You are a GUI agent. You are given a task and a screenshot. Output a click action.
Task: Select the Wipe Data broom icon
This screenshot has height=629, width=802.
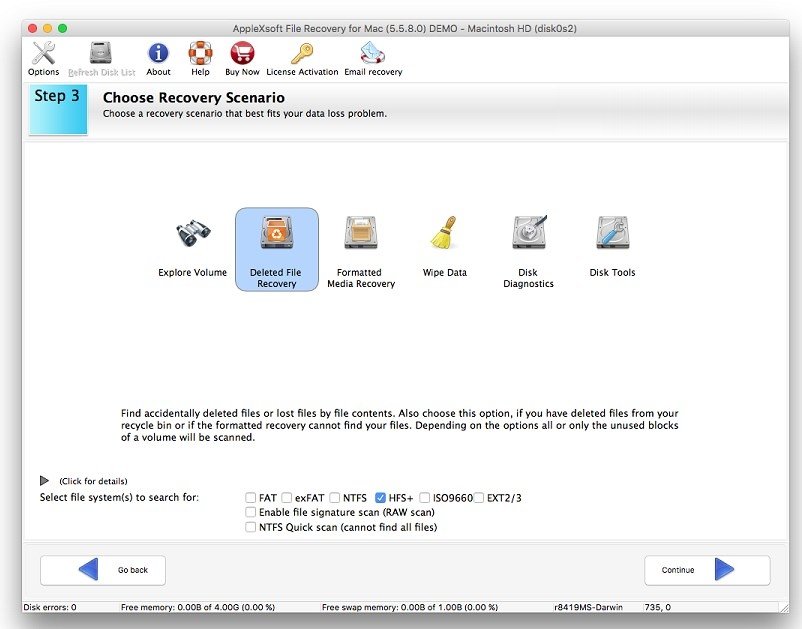[444, 233]
